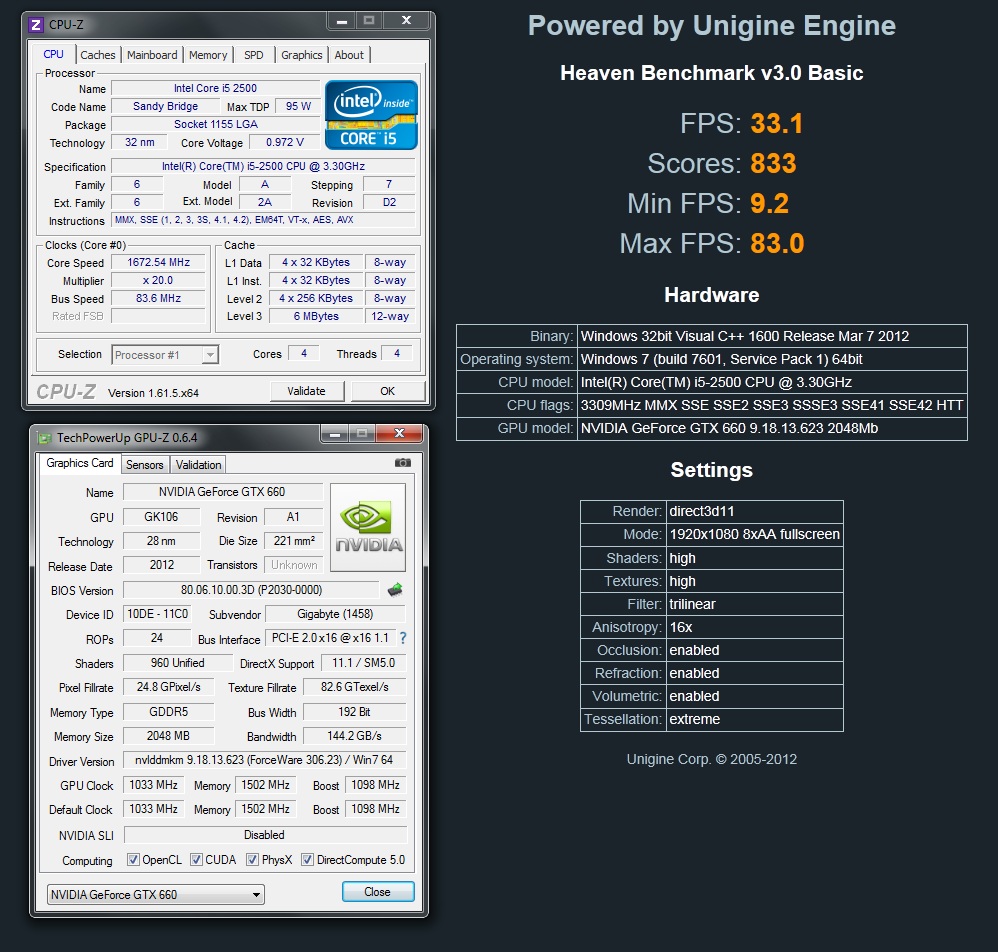998x952 pixels.
Task: Click the Cores count value
Action: click(x=304, y=353)
